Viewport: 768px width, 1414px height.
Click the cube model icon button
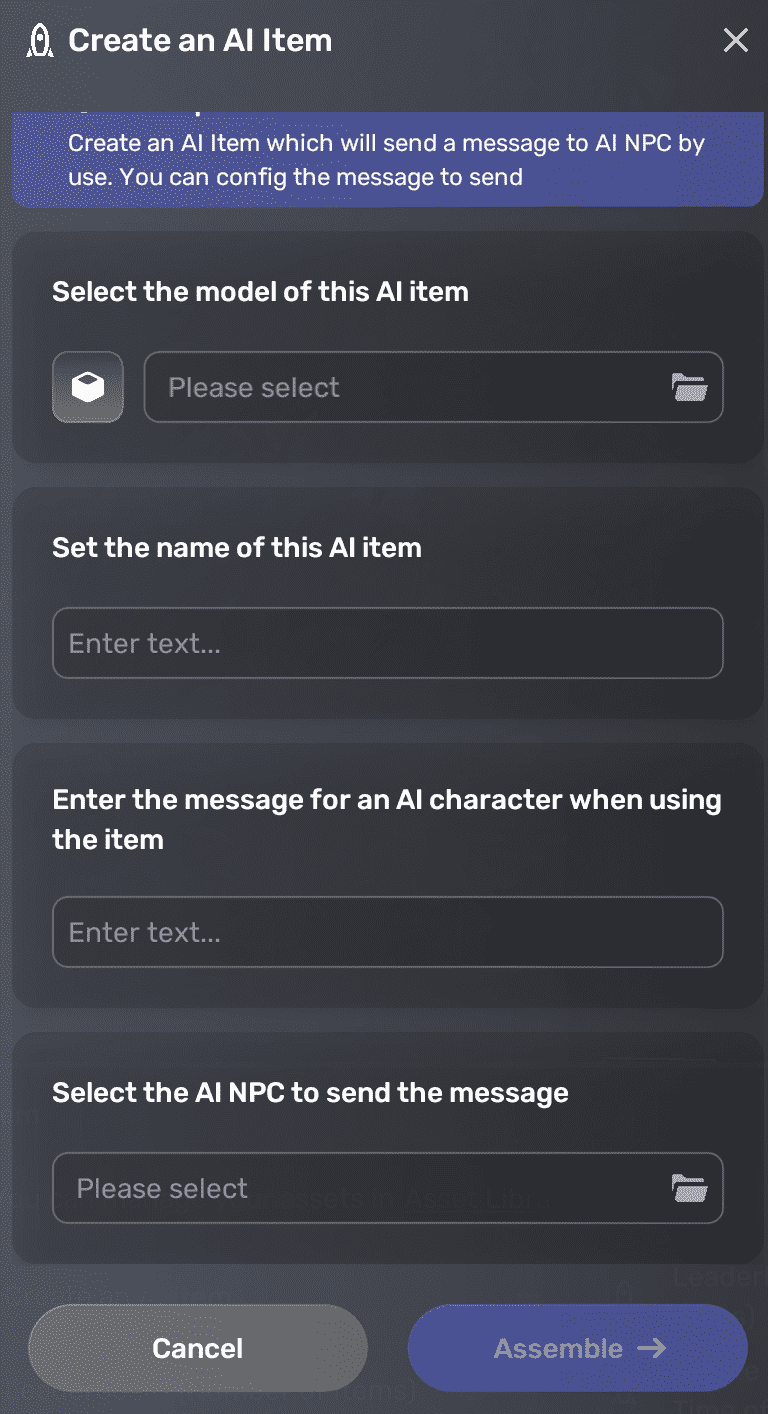point(88,387)
